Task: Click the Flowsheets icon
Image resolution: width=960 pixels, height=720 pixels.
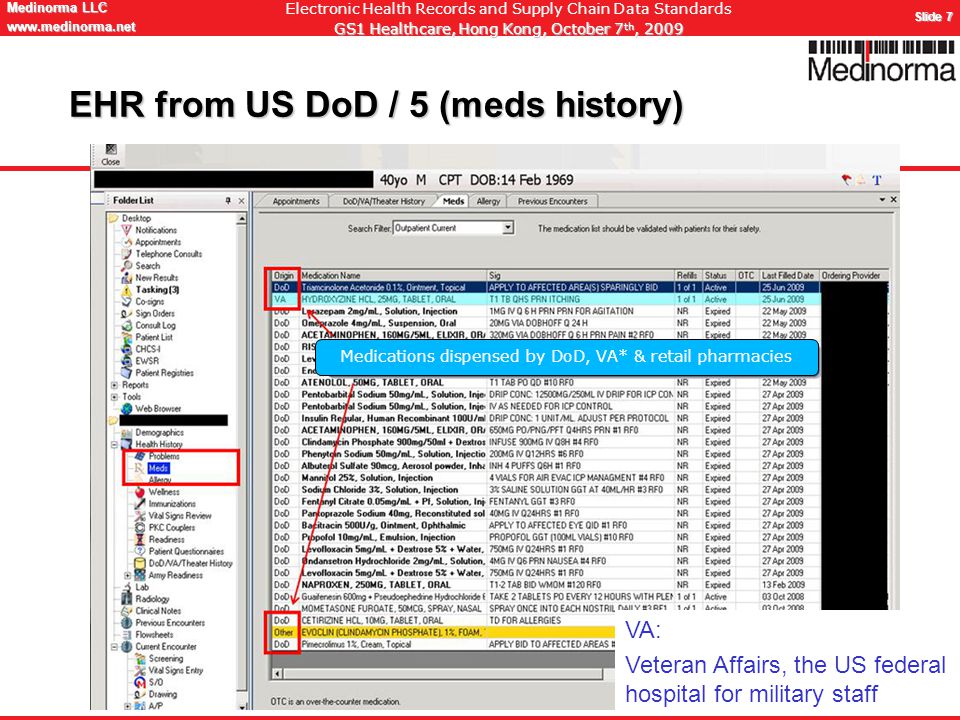Action: 127,634
